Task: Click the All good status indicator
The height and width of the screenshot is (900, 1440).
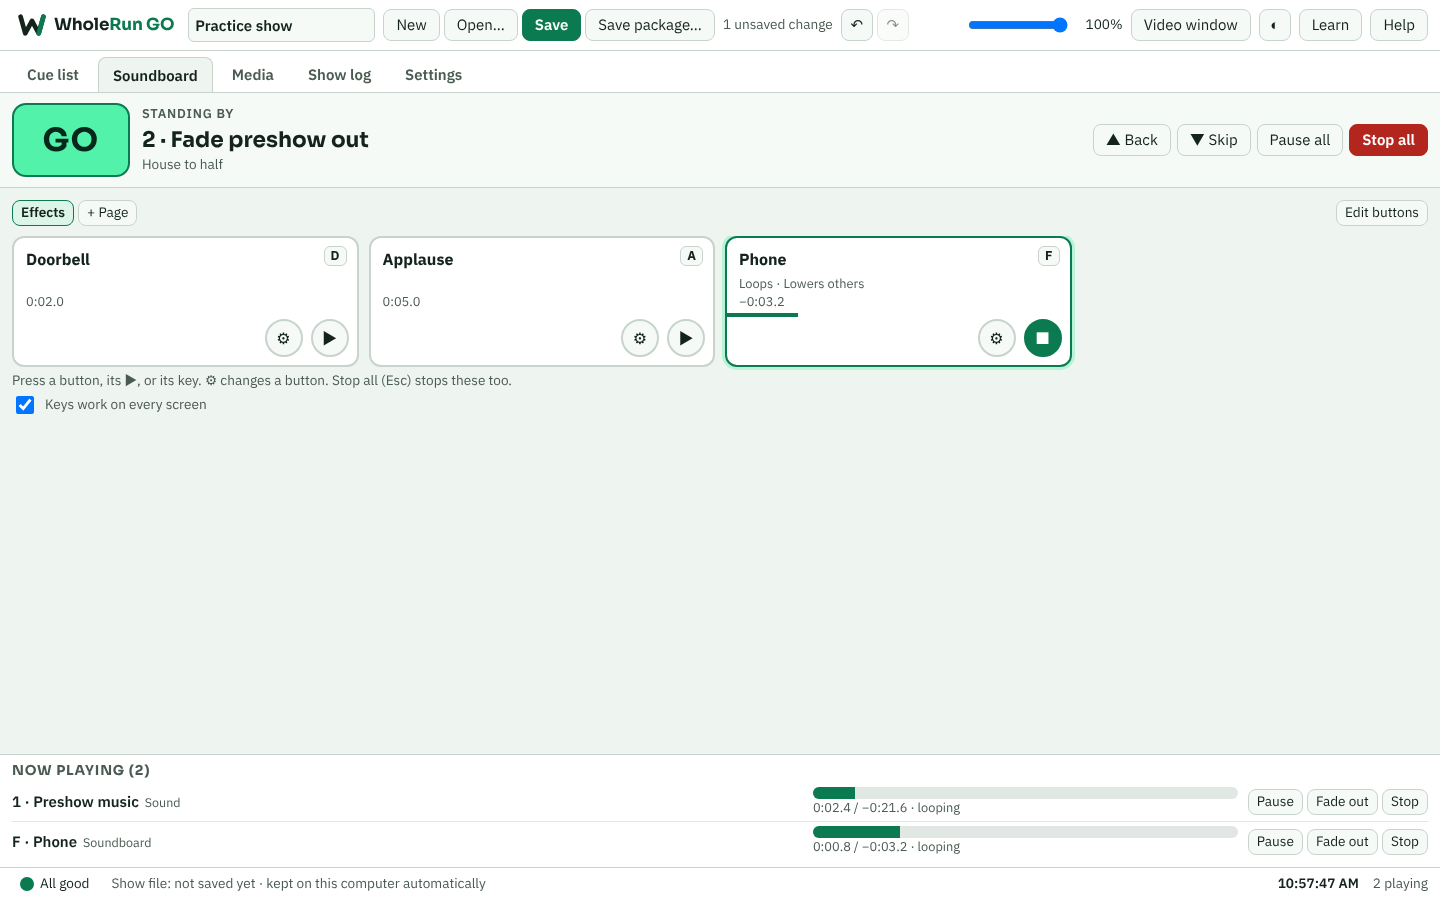Action: point(55,884)
